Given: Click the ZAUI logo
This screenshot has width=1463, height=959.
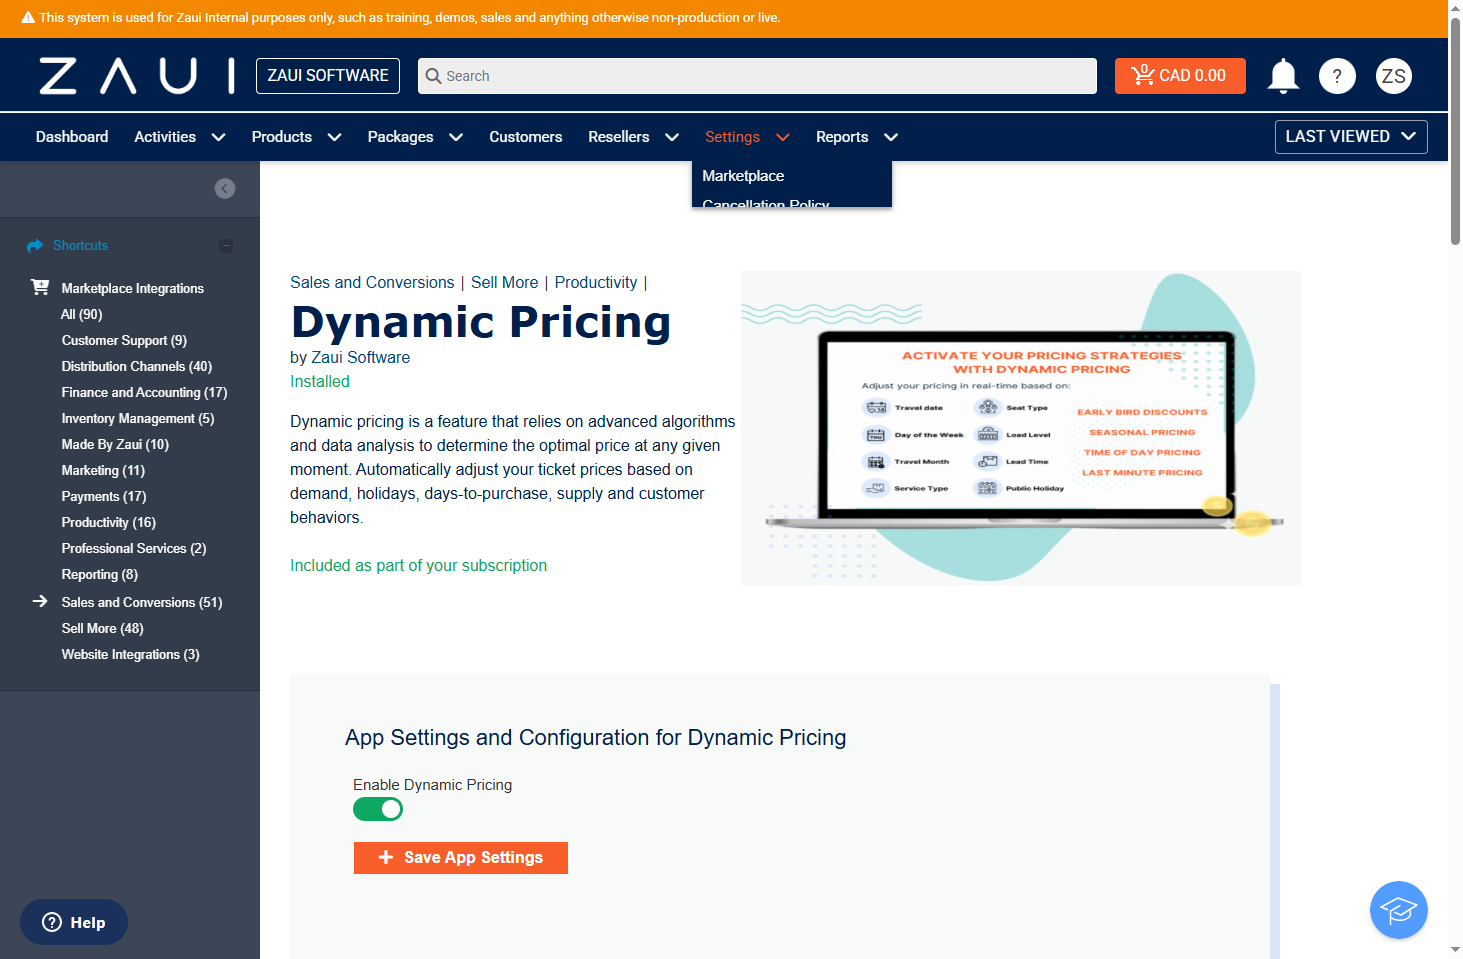Looking at the screenshot, I should pos(137,76).
